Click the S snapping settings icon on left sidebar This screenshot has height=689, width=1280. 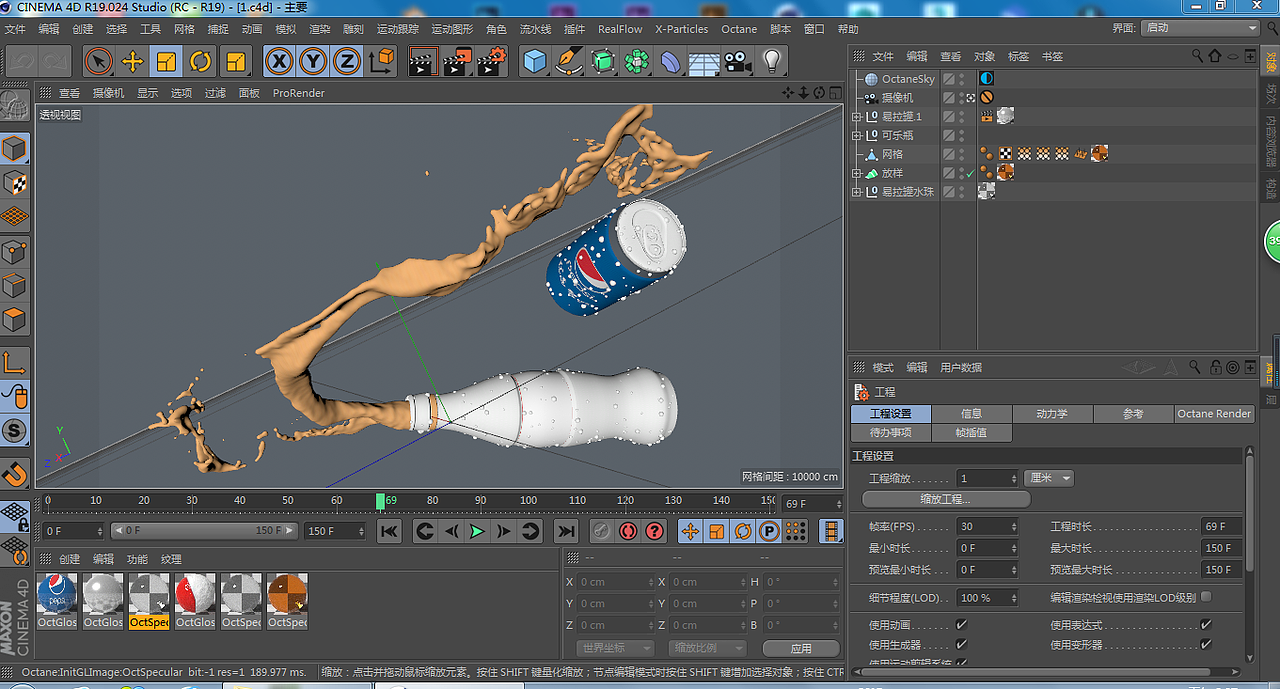click(14, 431)
